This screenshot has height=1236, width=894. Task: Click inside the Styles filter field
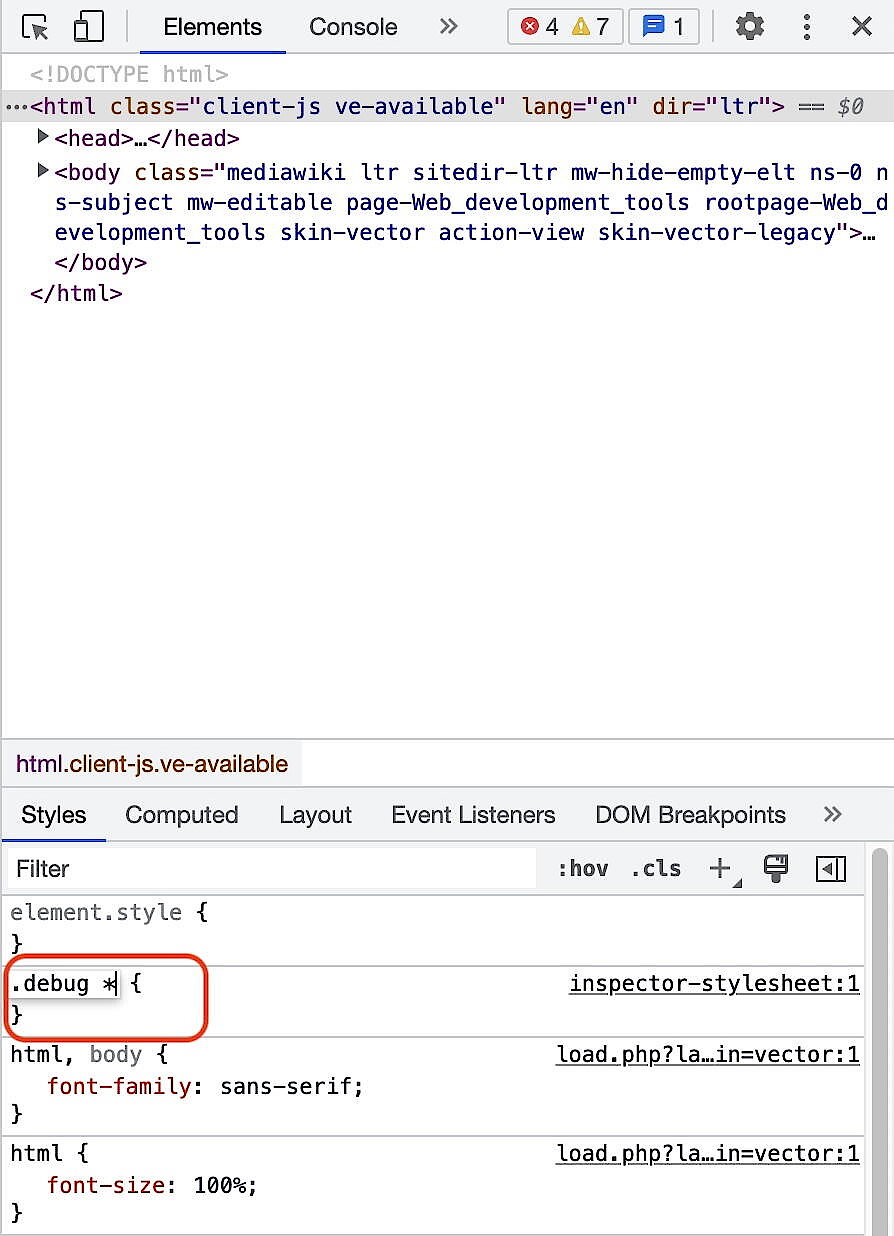click(200, 868)
